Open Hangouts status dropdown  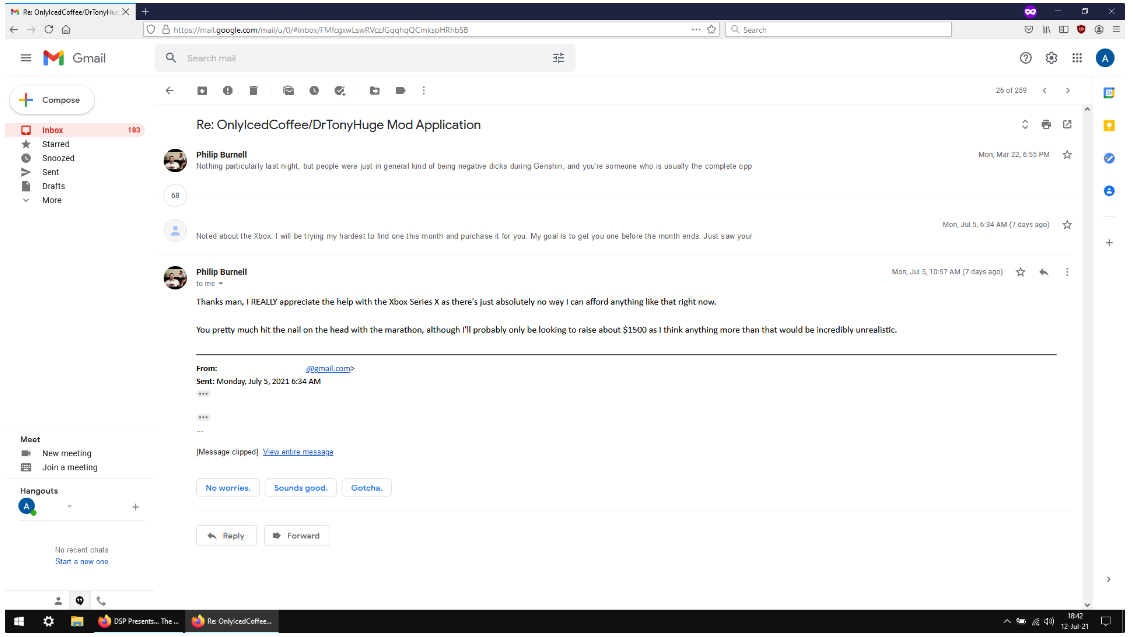69,506
